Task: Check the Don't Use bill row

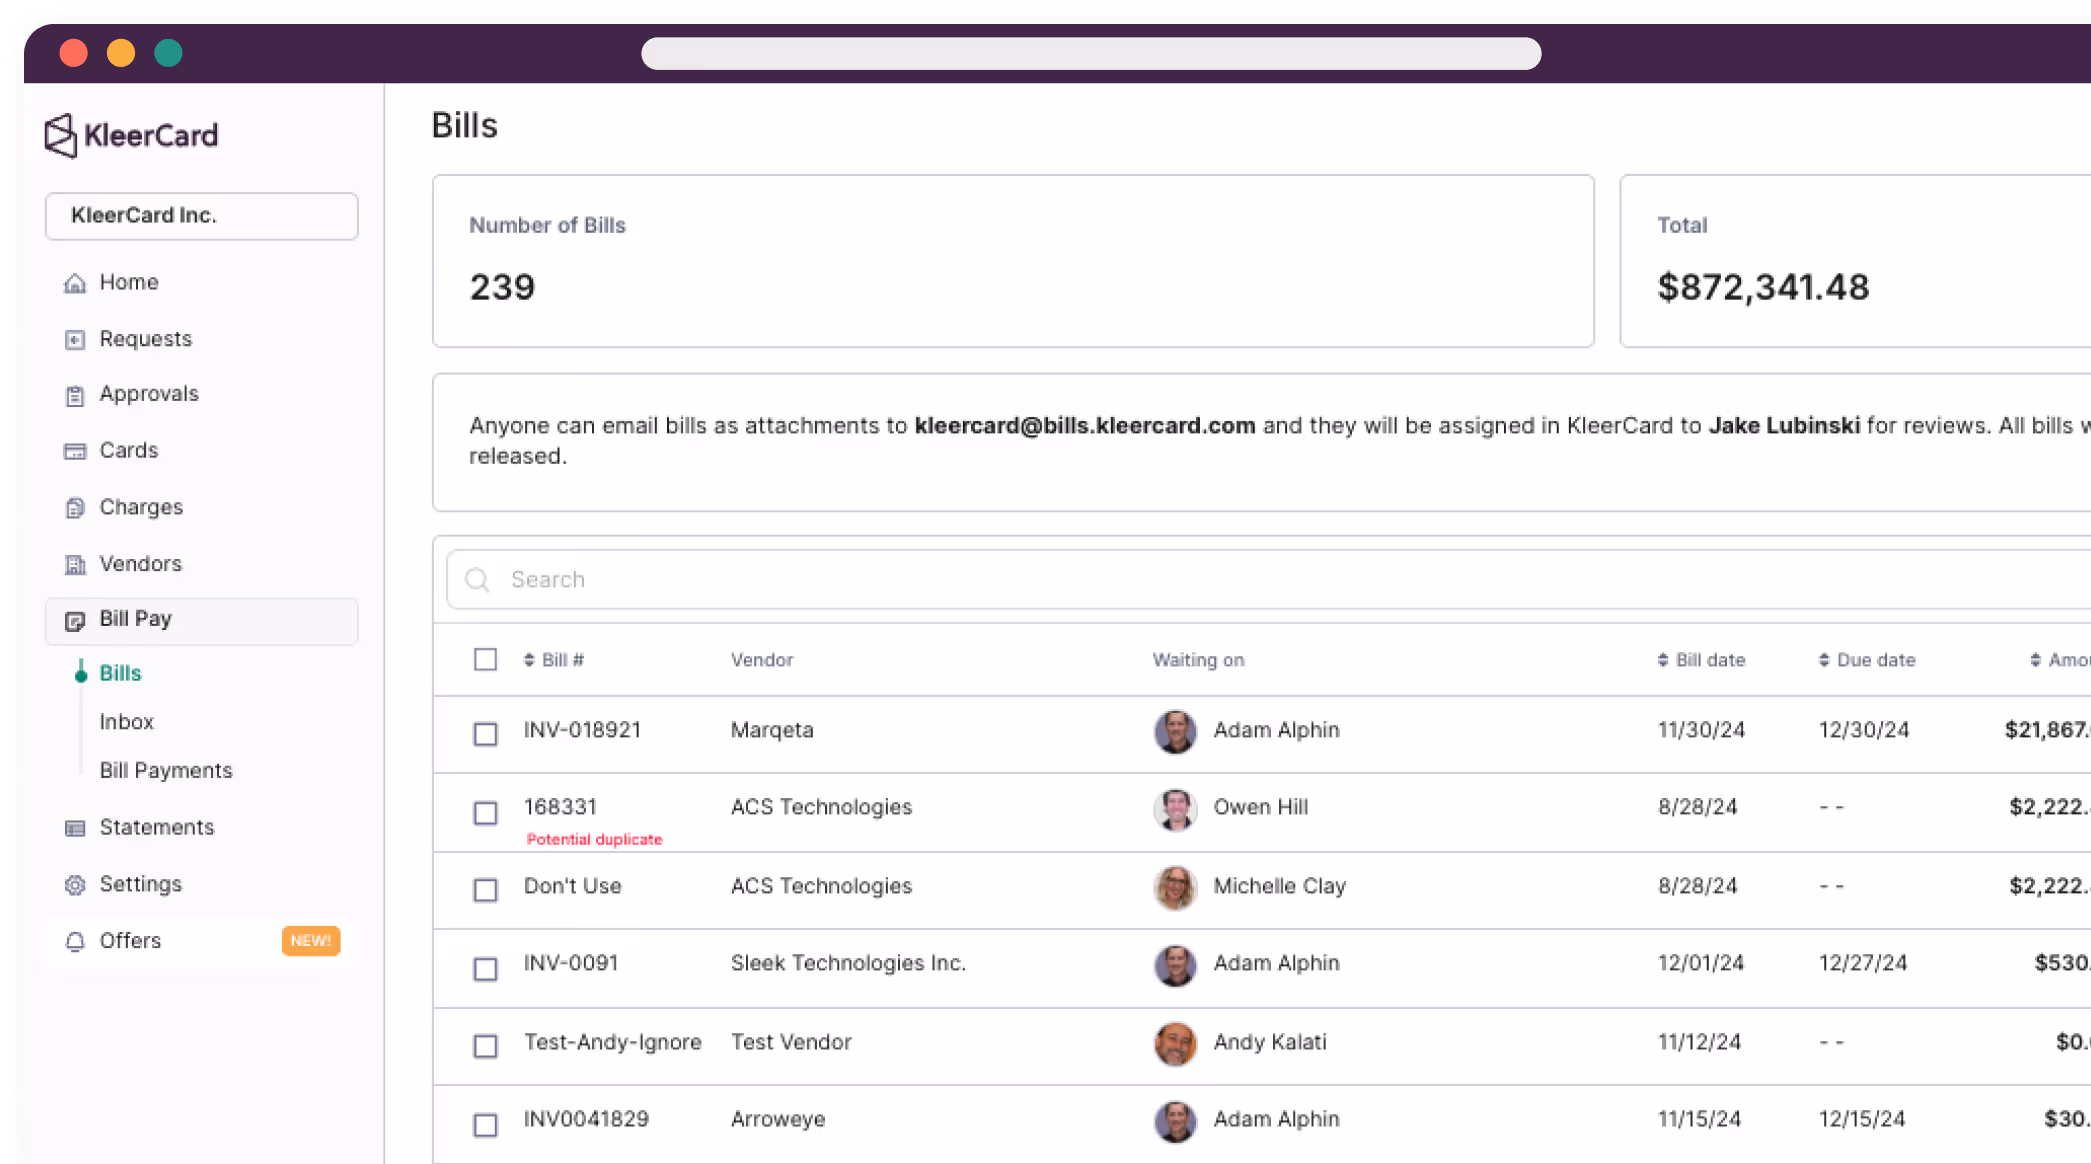Action: [485, 890]
